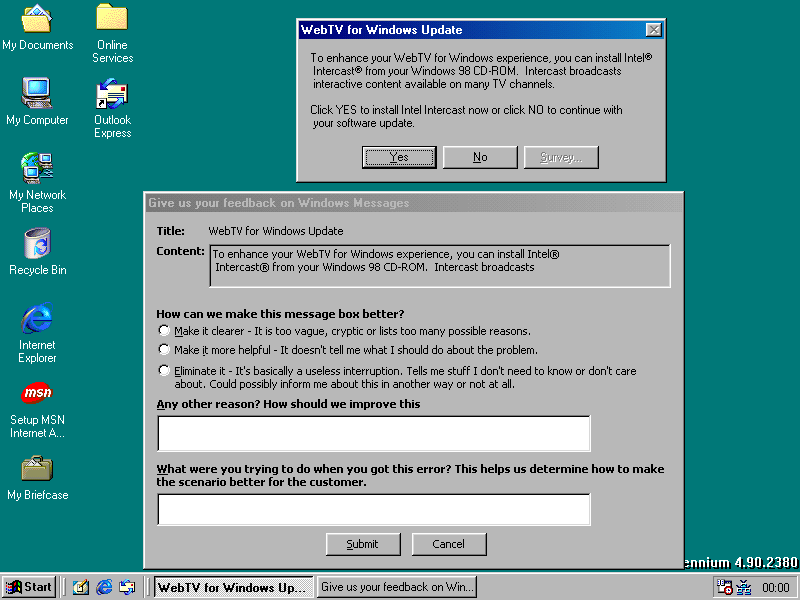800x600 pixels.
Task: Launch Outlook Express from quick launch
Action: 128,587
